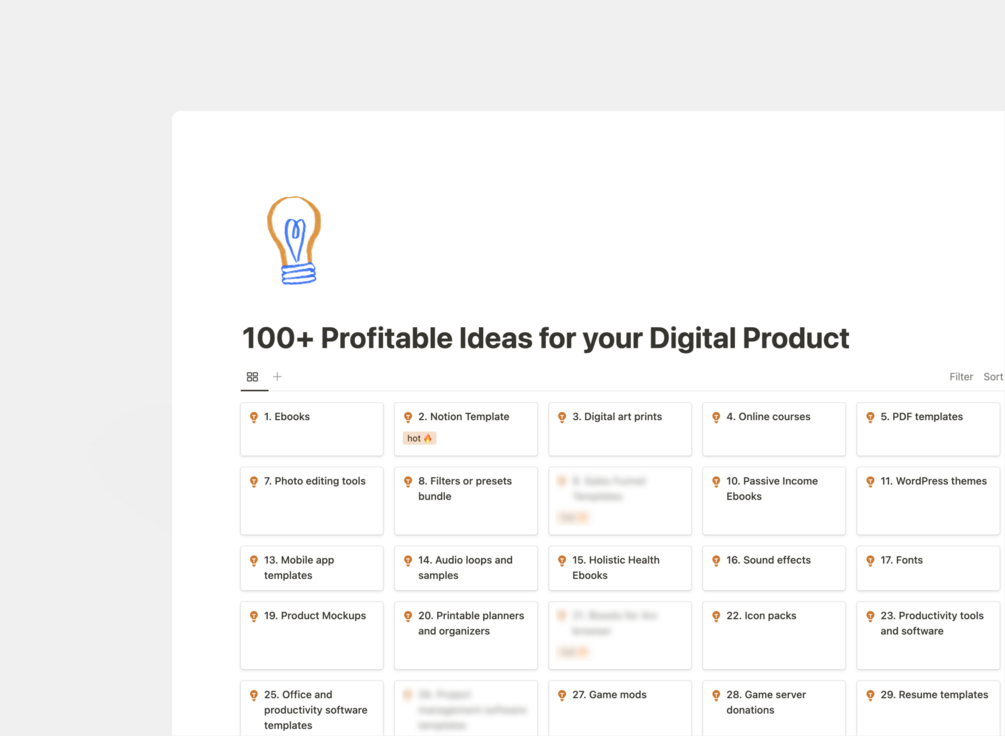Click lightbulb icon on Icon packs card
The width and height of the screenshot is (1005, 736).
[716, 617]
